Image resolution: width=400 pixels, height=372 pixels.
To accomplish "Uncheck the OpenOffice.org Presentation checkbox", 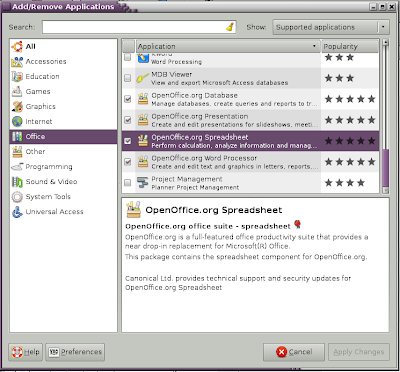I will pos(128,120).
